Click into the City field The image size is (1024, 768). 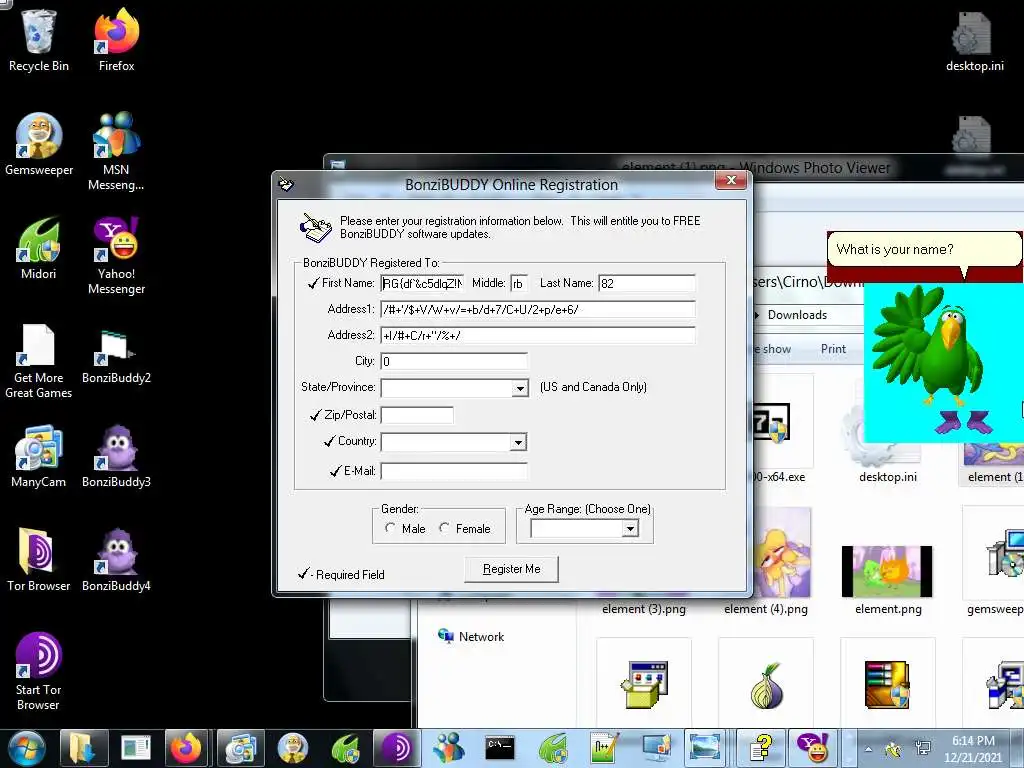(454, 361)
